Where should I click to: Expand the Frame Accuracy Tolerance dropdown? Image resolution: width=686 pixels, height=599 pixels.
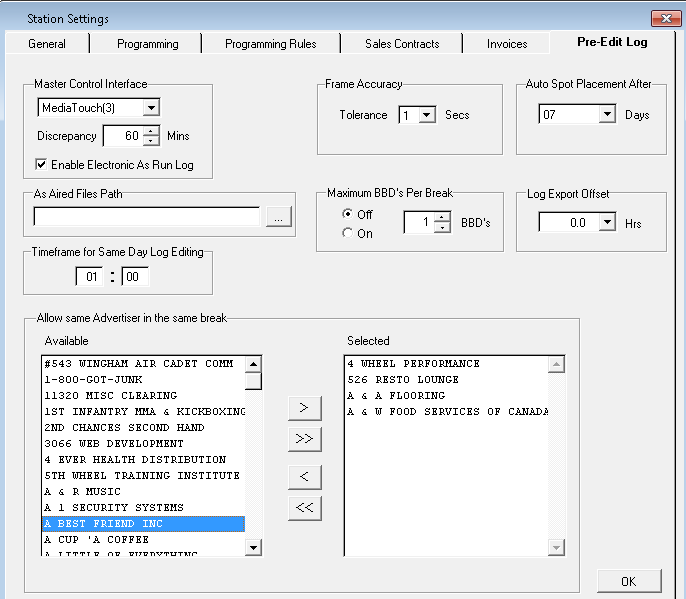pos(427,115)
